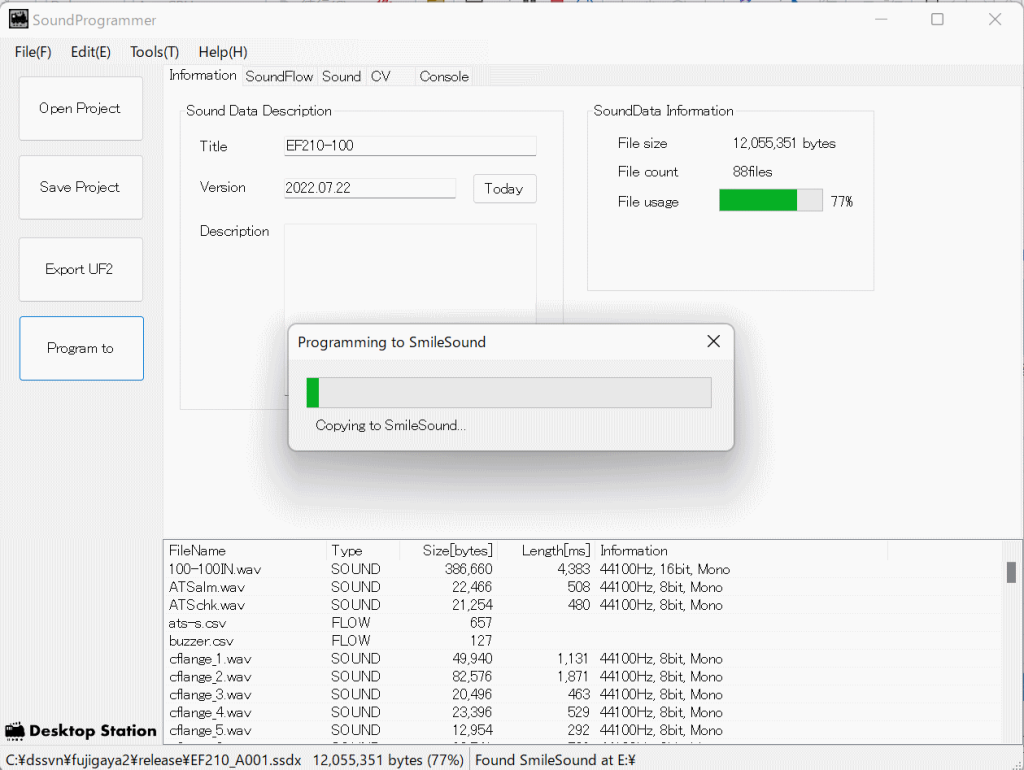Screen dimensions: 1024x770
Task: Open the File(F) menu
Action: (33, 52)
